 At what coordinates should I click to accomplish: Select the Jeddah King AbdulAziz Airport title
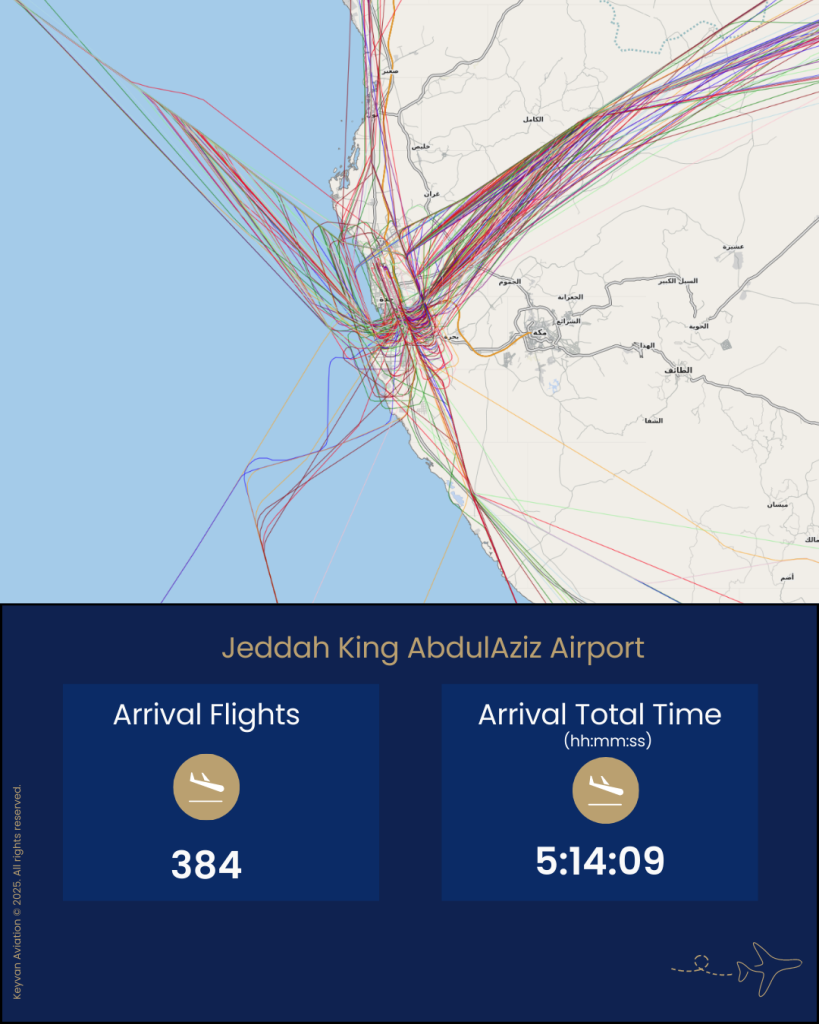(x=432, y=648)
